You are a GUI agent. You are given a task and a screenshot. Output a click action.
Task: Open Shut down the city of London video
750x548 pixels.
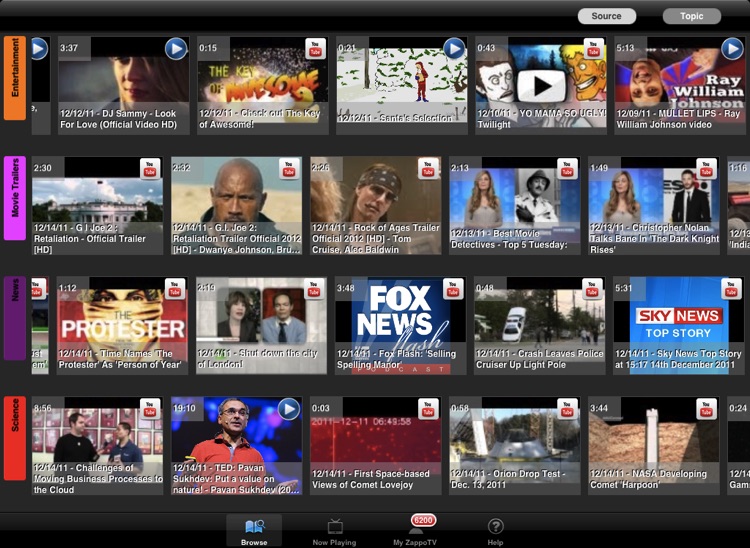pos(261,326)
